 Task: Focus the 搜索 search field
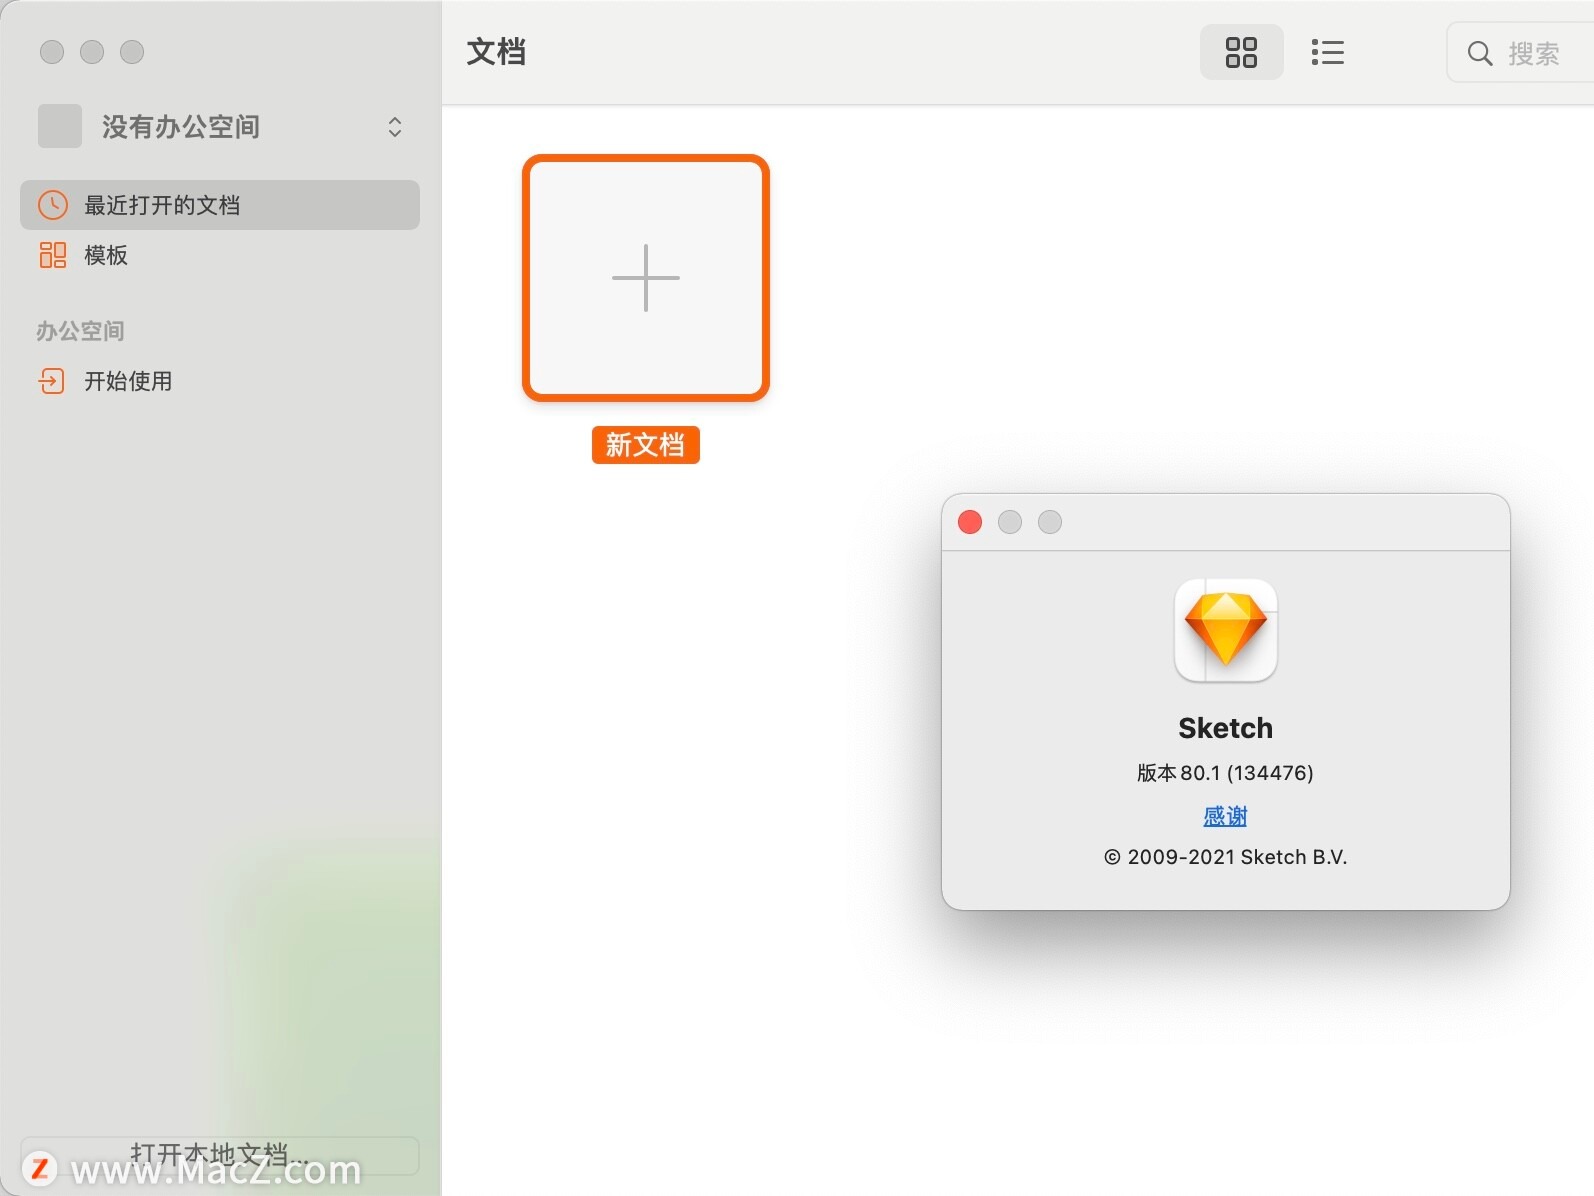1520,53
